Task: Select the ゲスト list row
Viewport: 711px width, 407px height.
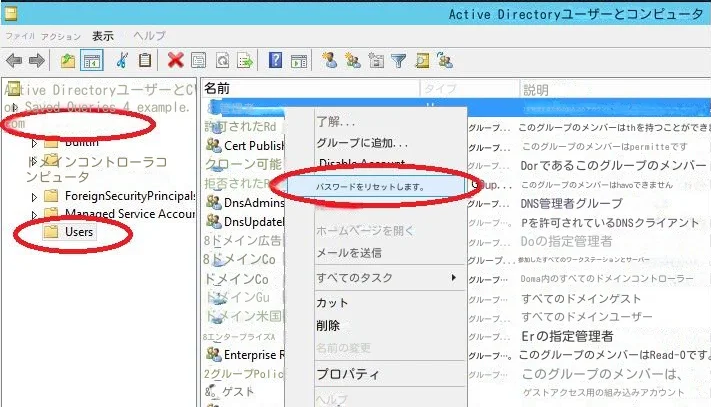Action: tap(229, 392)
